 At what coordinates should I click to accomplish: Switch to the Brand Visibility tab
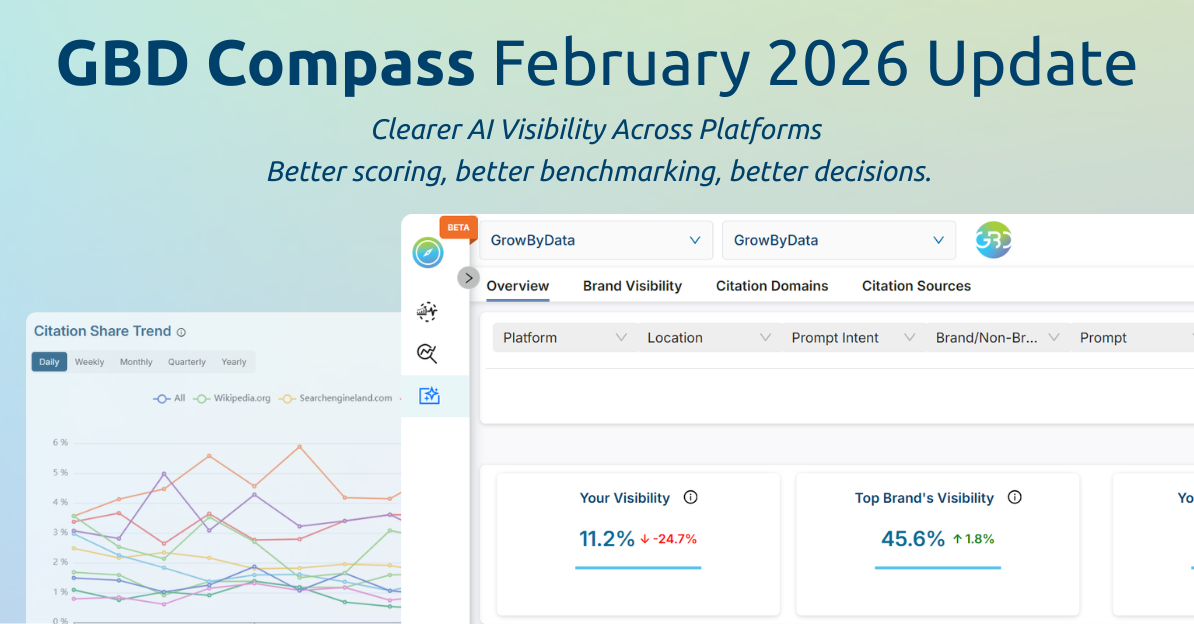coord(632,286)
